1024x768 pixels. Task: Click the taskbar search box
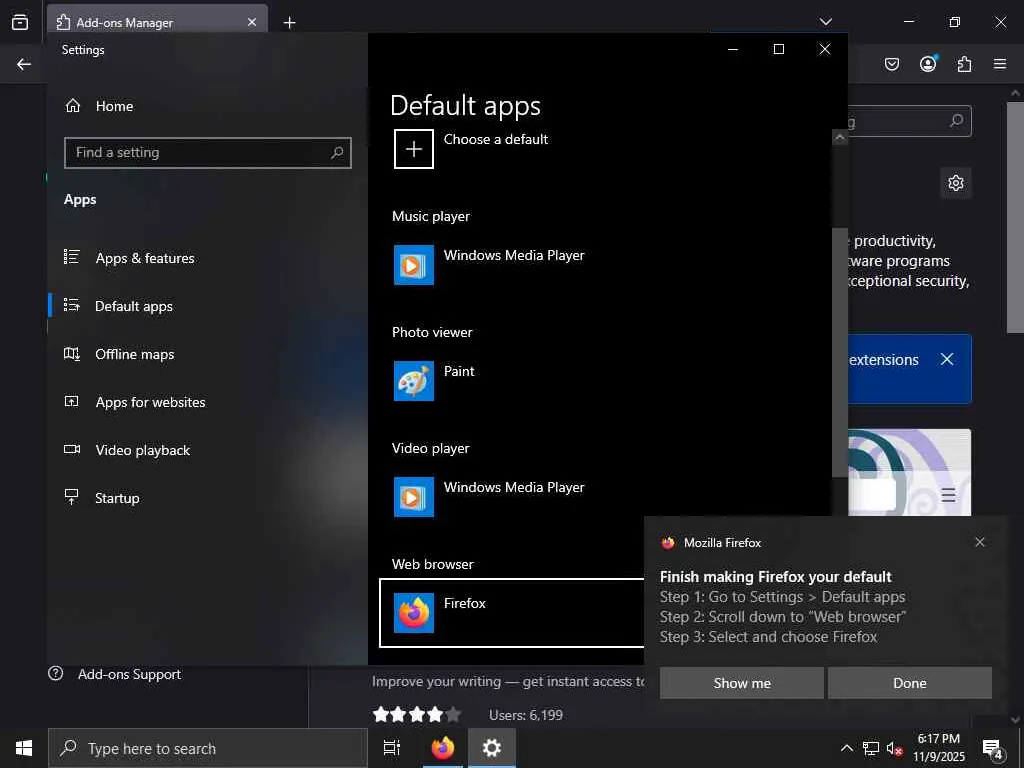click(208, 748)
